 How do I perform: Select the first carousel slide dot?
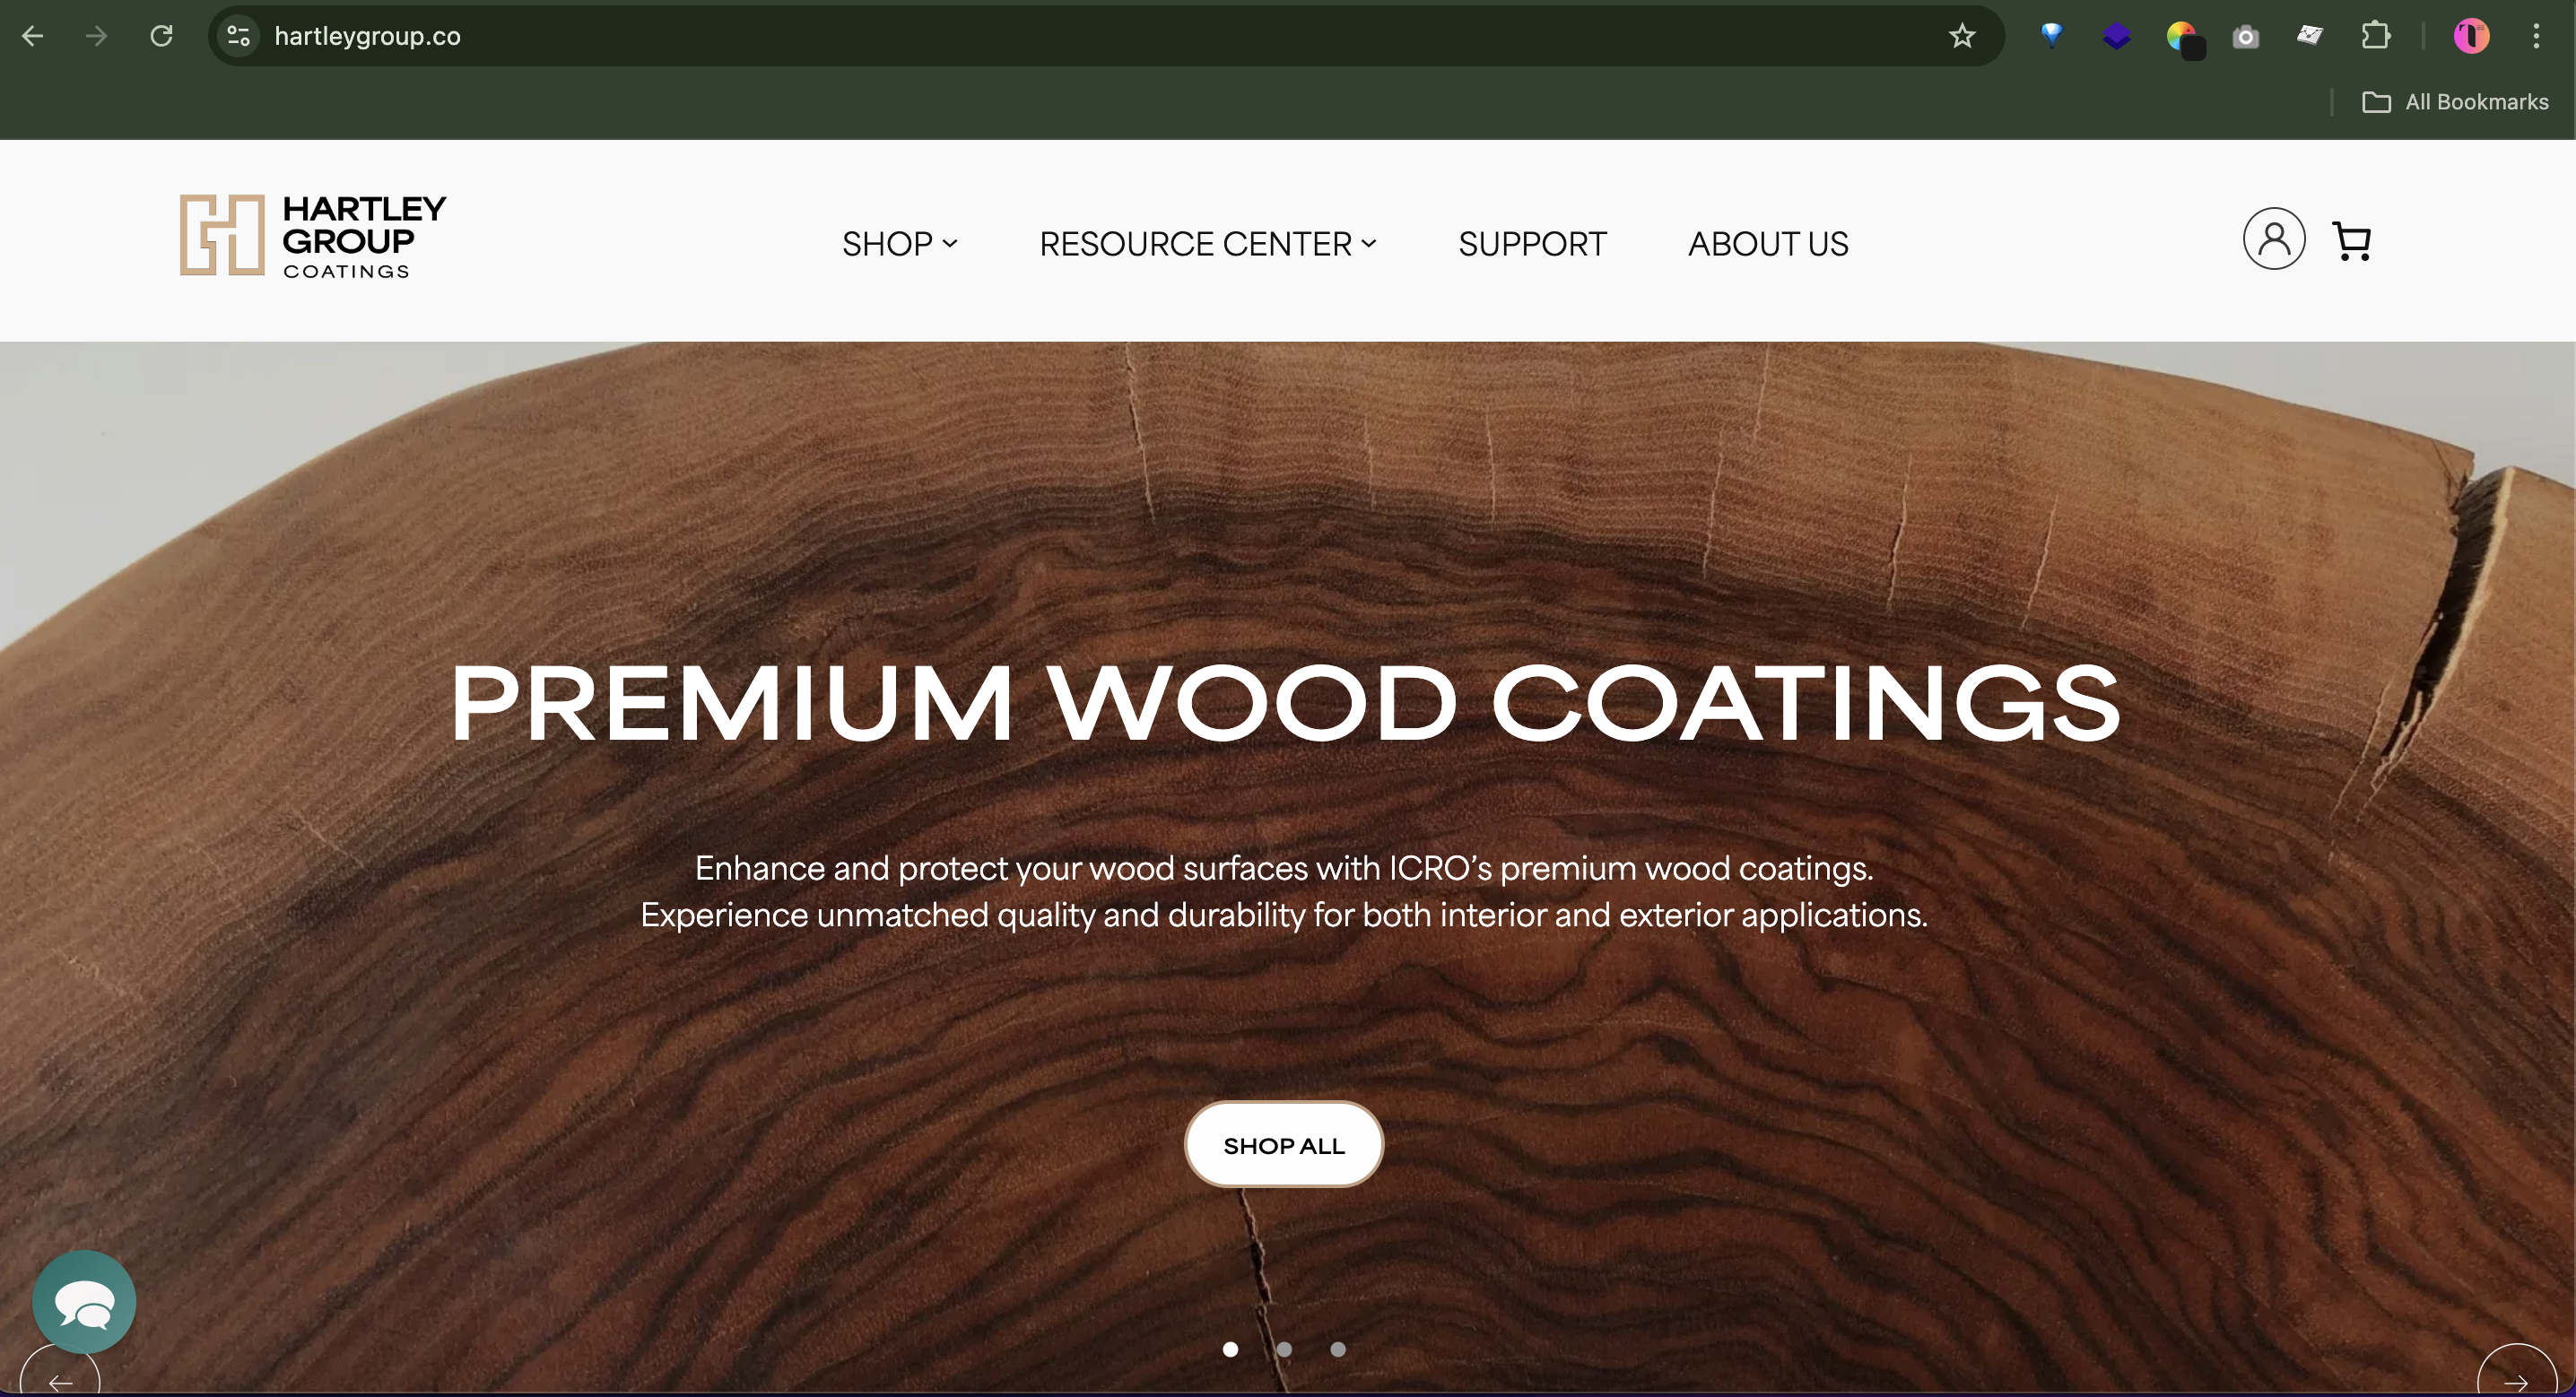1230,1349
